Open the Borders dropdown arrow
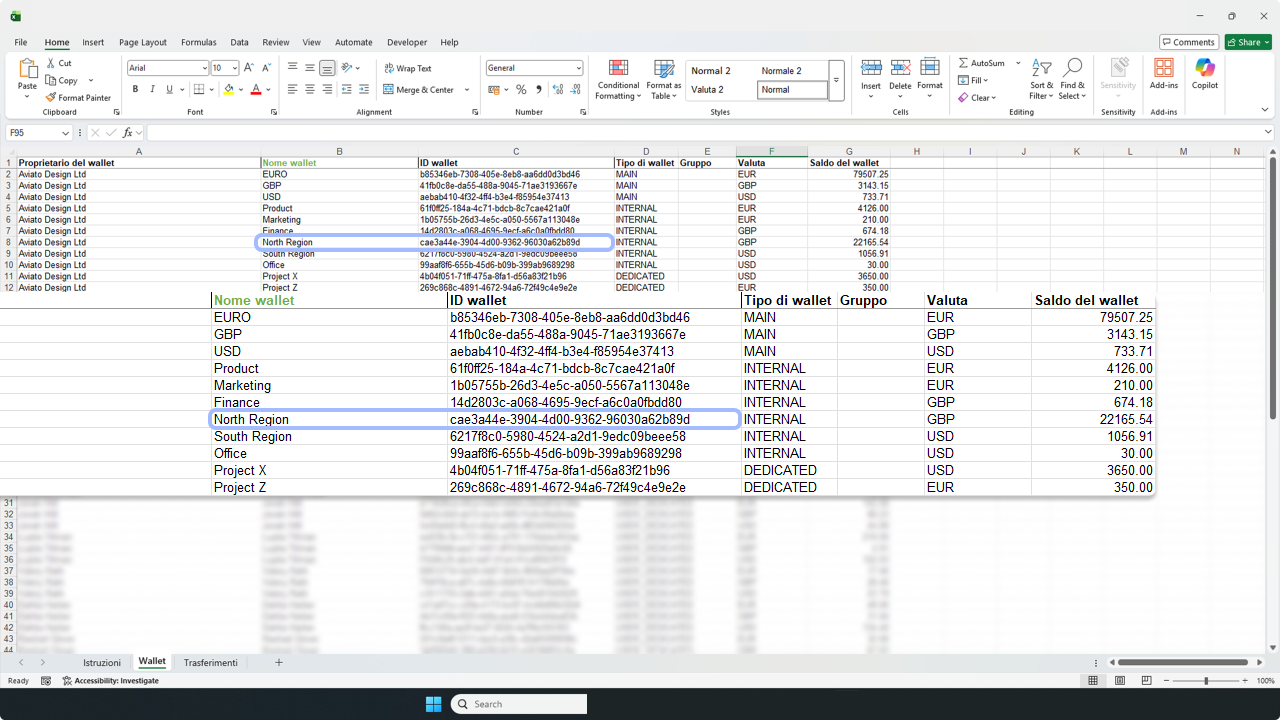This screenshot has height=720, width=1280. 212,90
